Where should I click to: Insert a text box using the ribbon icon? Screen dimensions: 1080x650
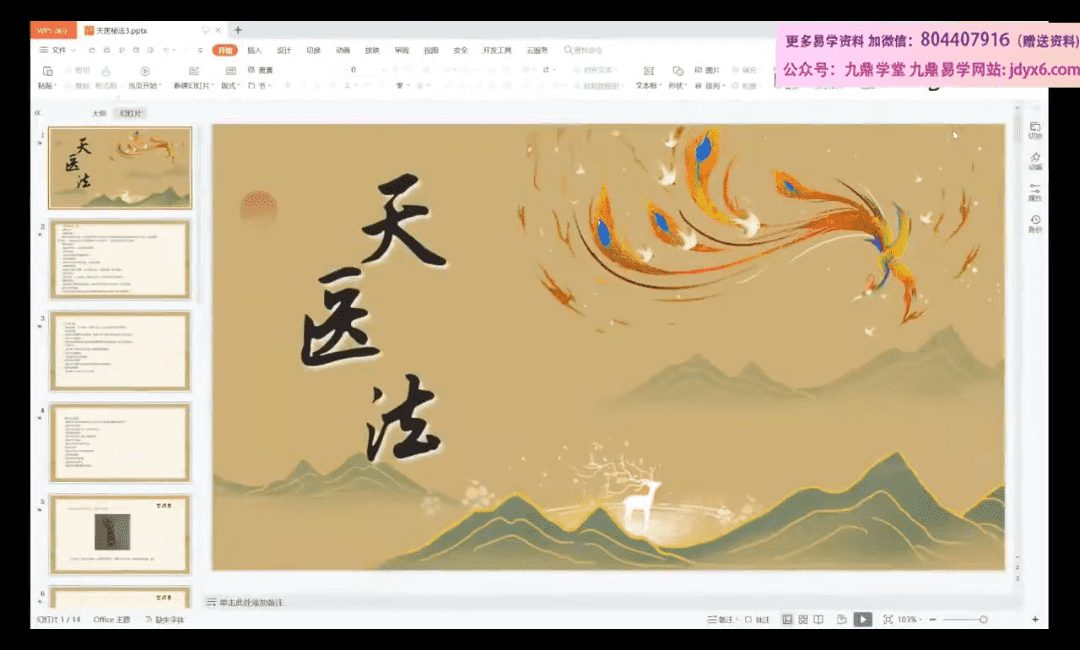pyautogui.click(x=648, y=72)
